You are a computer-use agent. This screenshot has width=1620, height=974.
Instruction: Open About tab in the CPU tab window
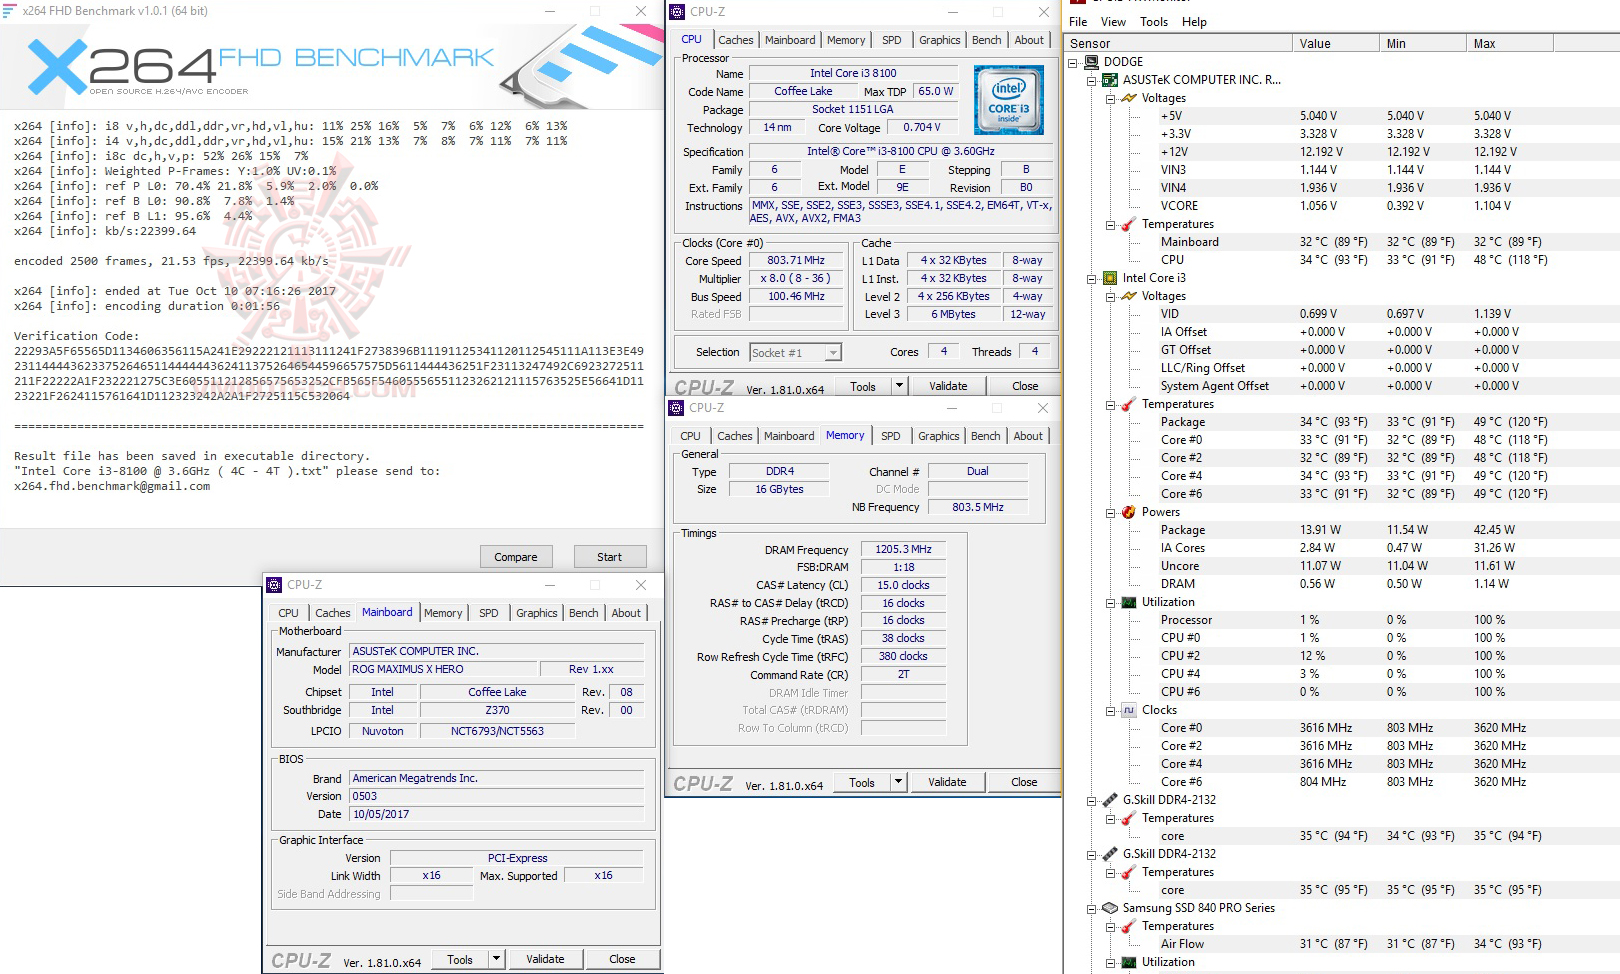[x=1029, y=40]
